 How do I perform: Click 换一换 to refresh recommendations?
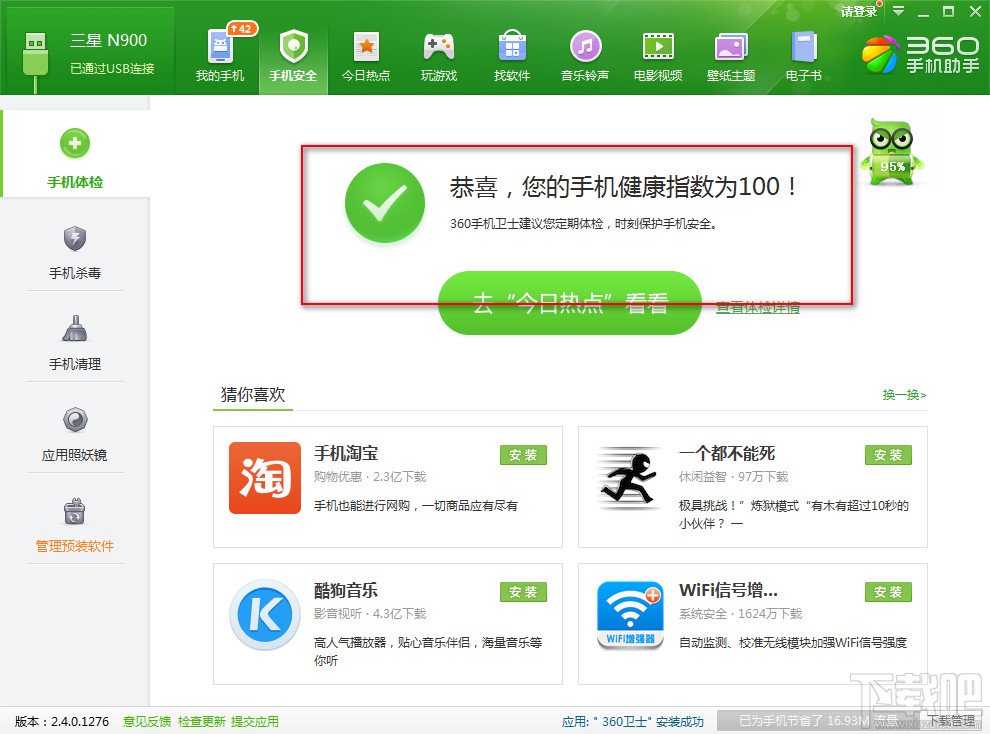click(904, 394)
